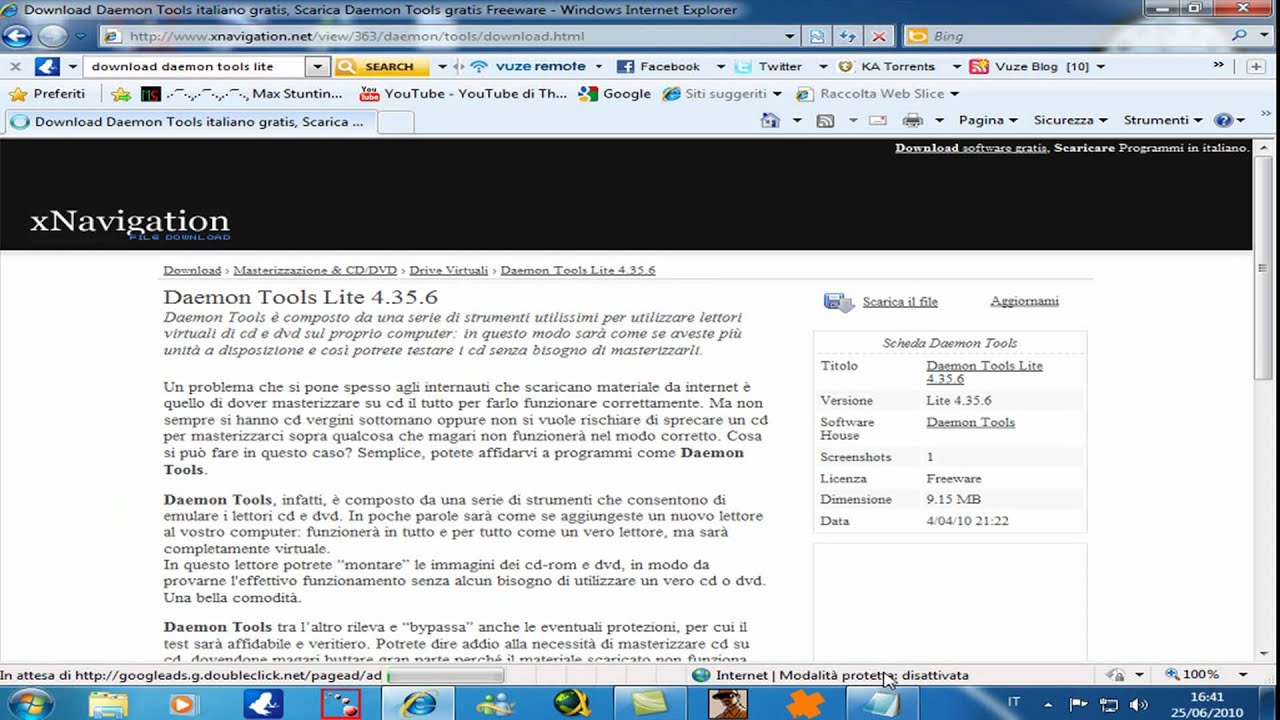The width and height of the screenshot is (1280, 720).
Task: Open Windows Explorer folder on taskbar
Action: coord(108,704)
